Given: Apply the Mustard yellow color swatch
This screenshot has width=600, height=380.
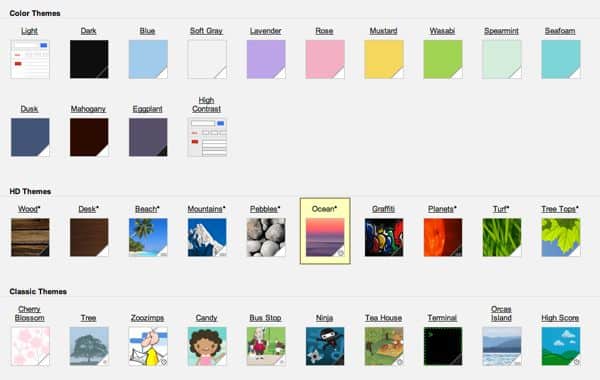Looking at the screenshot, I should click(384, 59).
